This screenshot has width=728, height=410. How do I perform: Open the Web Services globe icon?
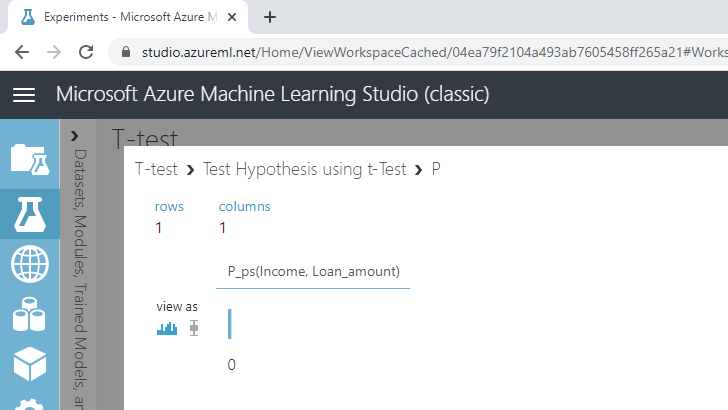pos(30,264)
